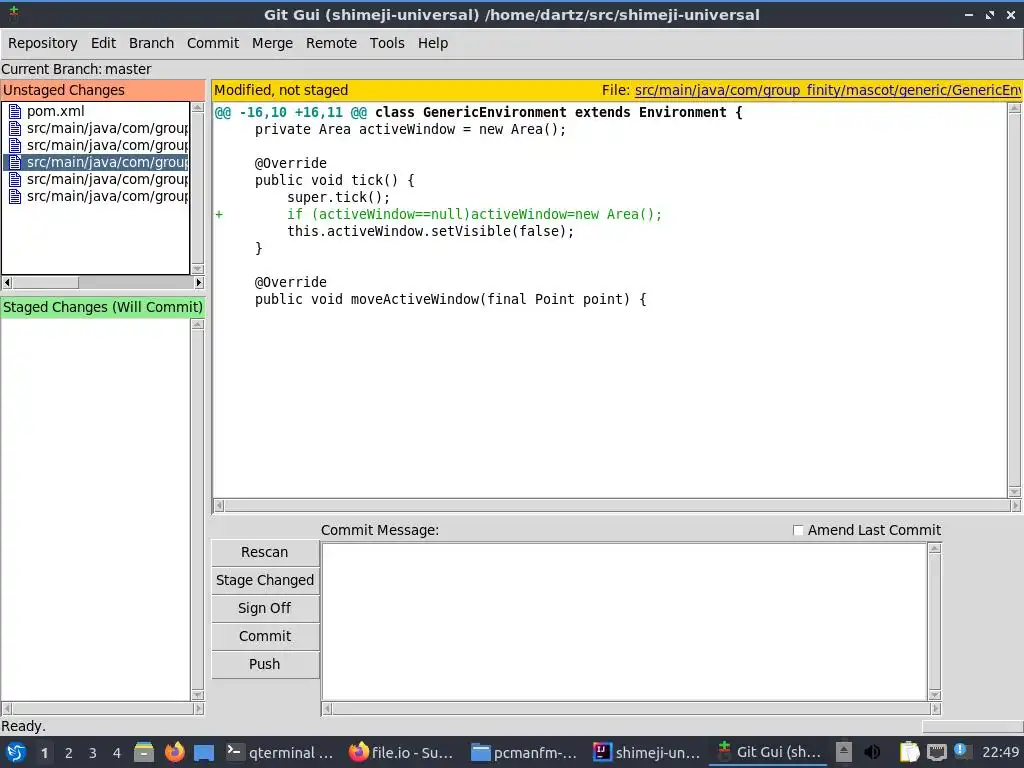Open the network monitor tray icon
The height and width of the screenshot is (768, 1024).
pyautogui.click(x=936, y=752)
